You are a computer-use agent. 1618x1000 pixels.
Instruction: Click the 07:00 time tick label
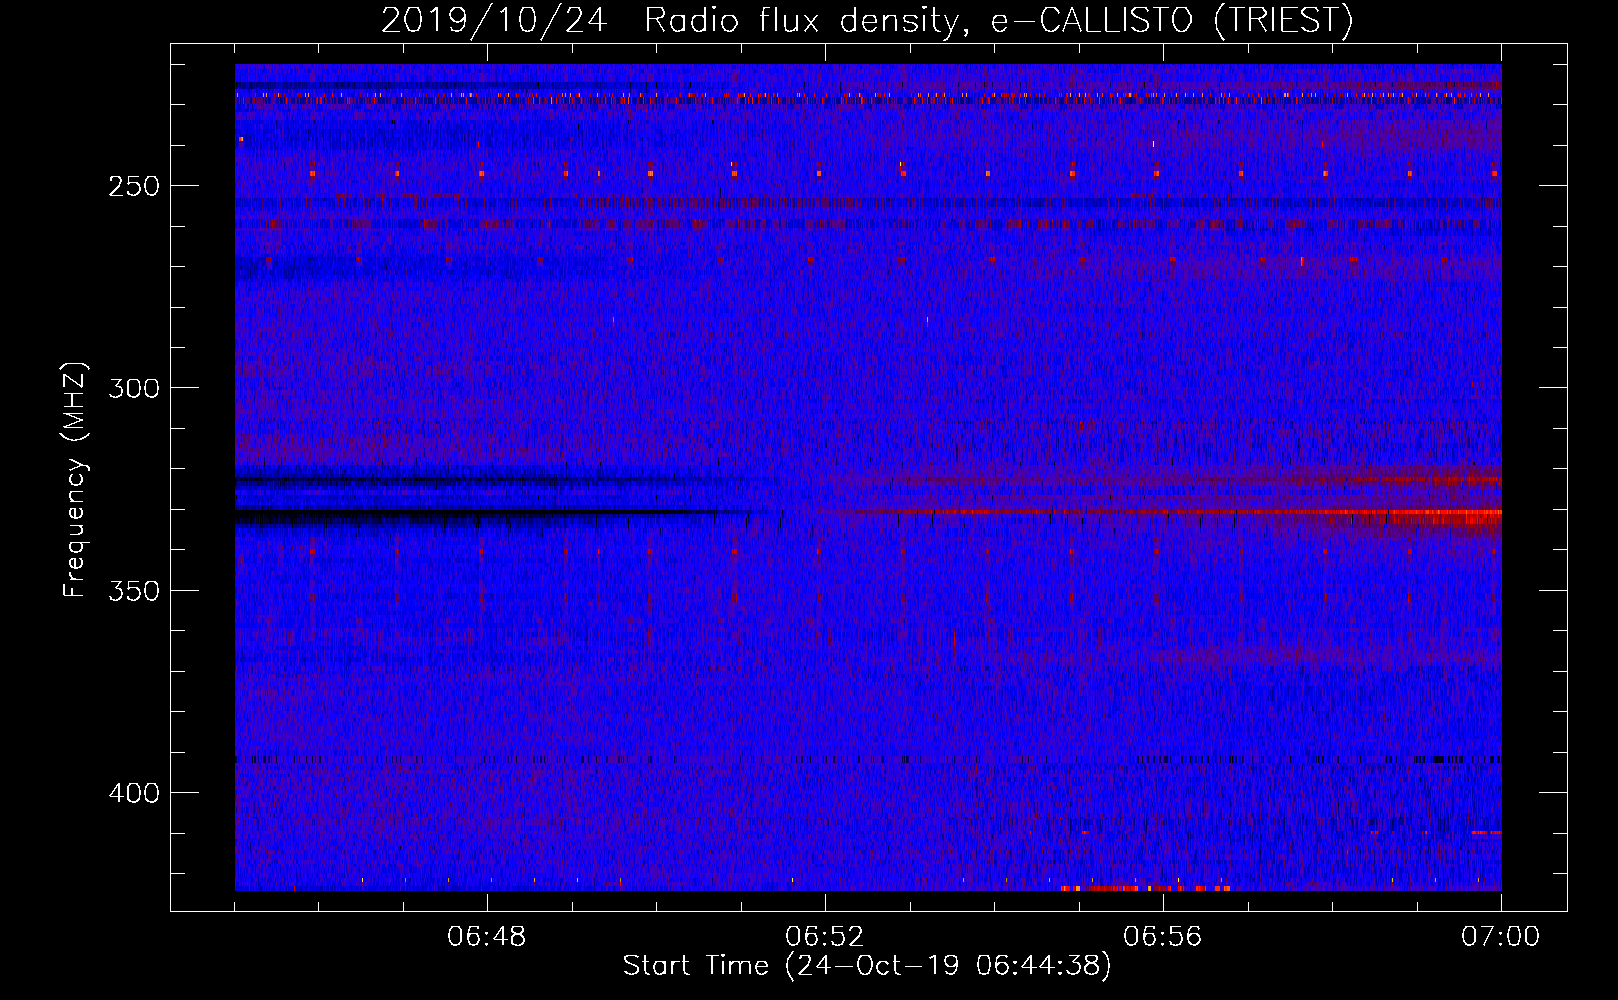click(1501, 937)
